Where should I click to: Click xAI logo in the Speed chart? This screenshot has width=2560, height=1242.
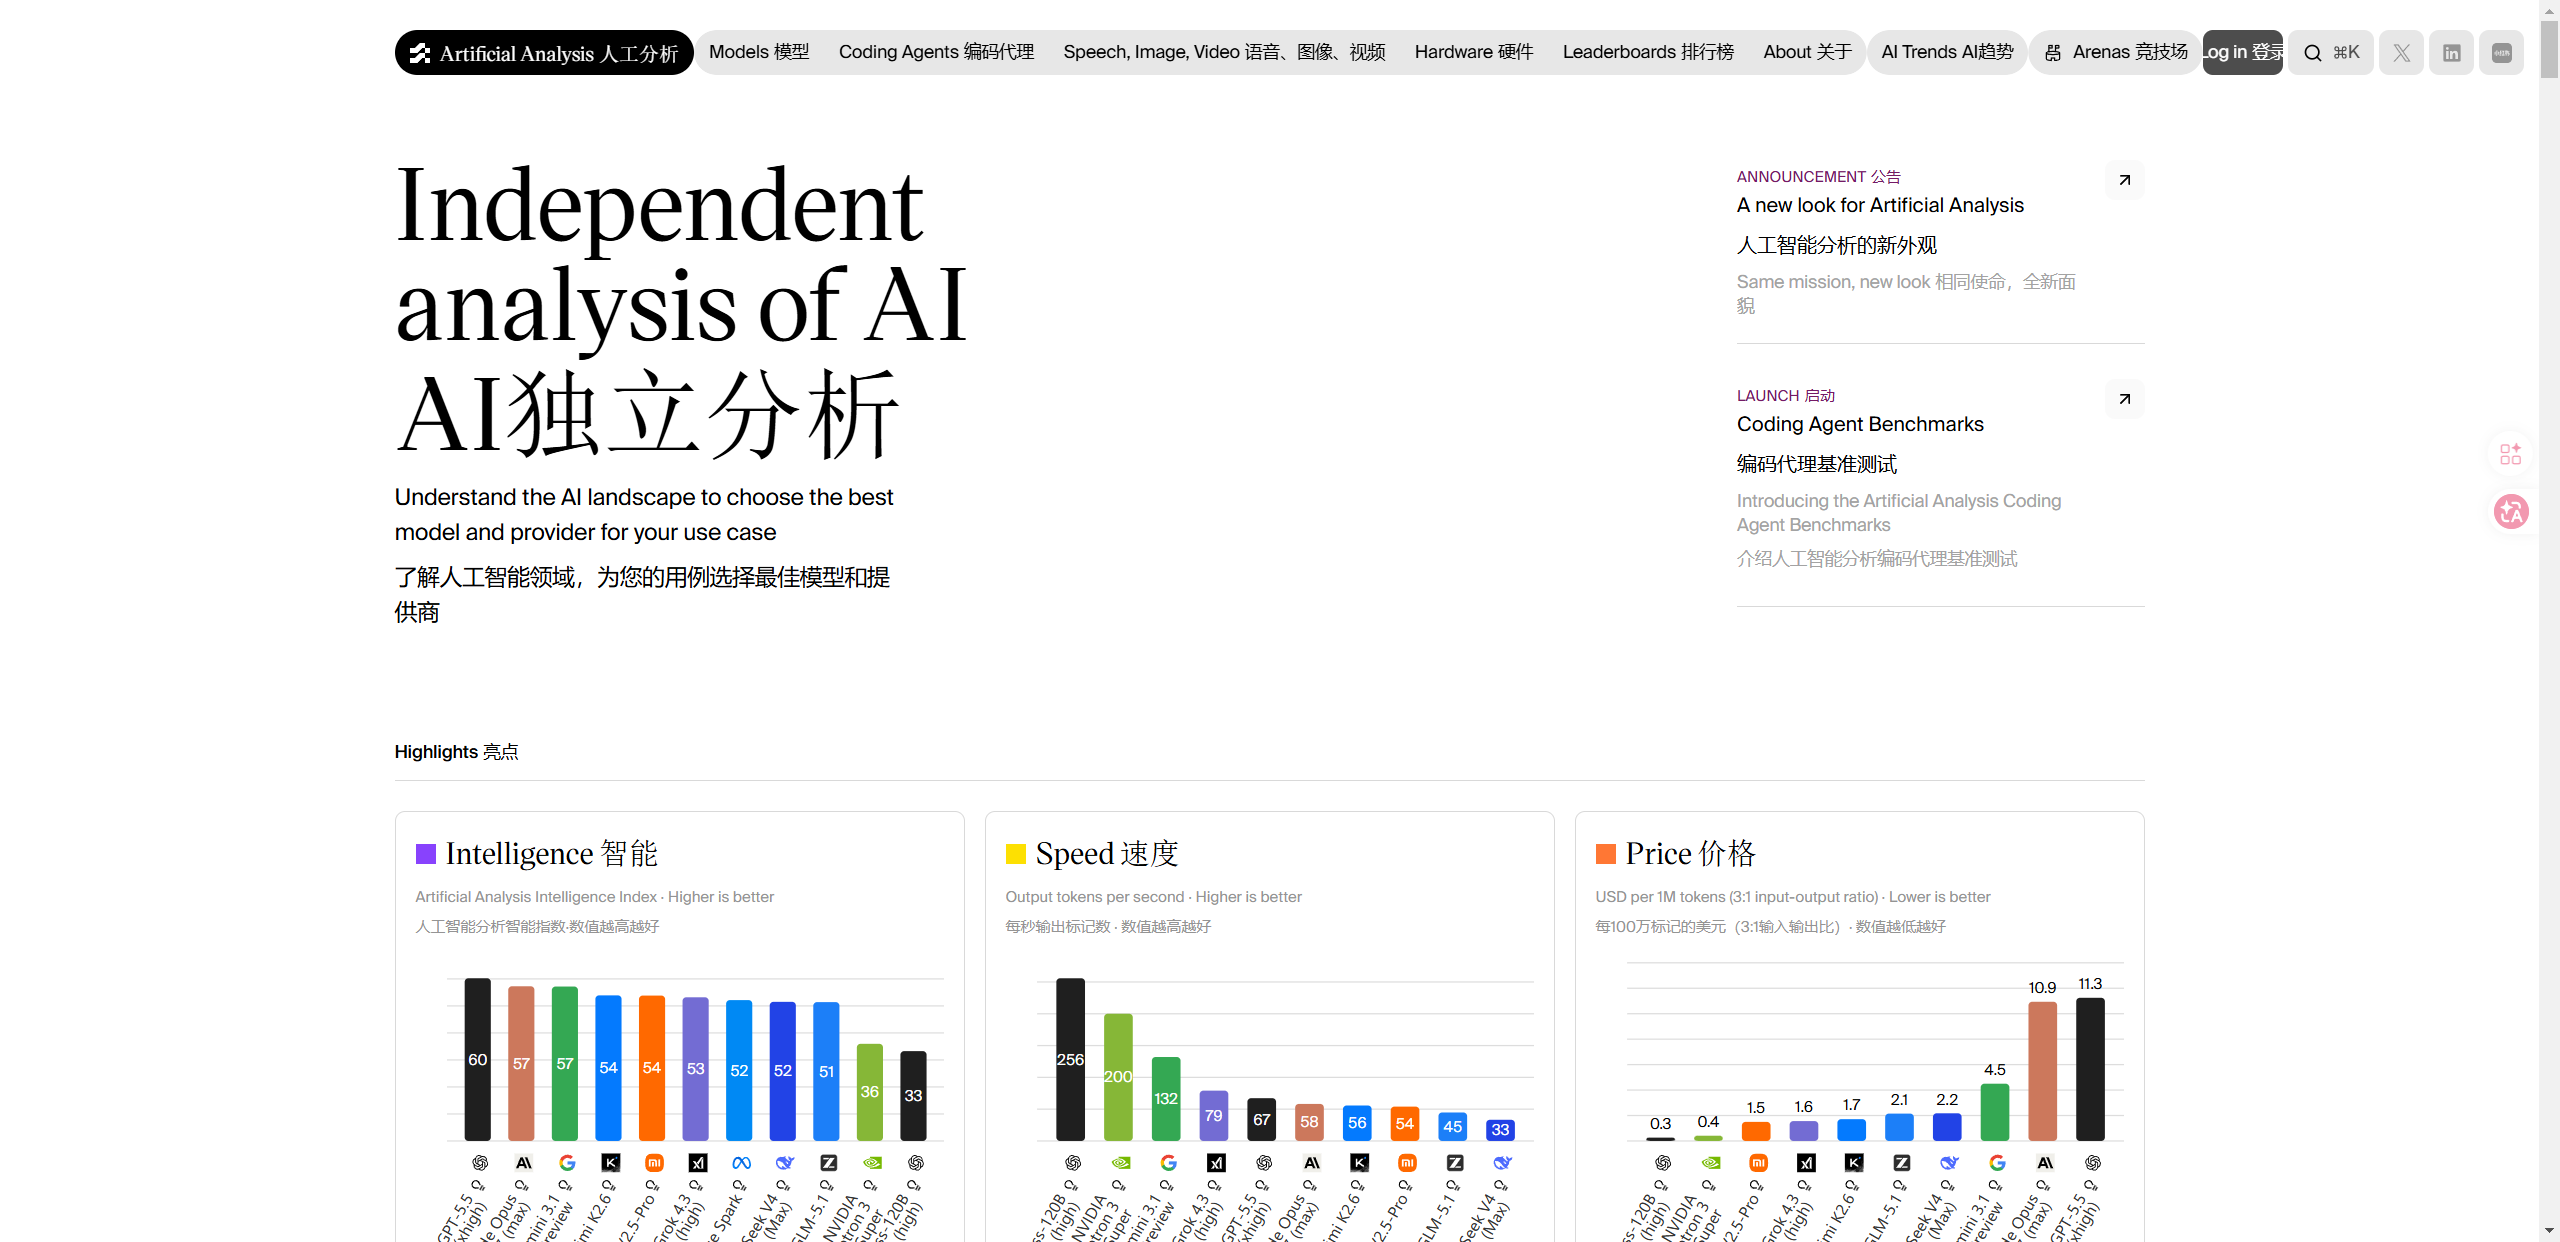point(1216,1163)
